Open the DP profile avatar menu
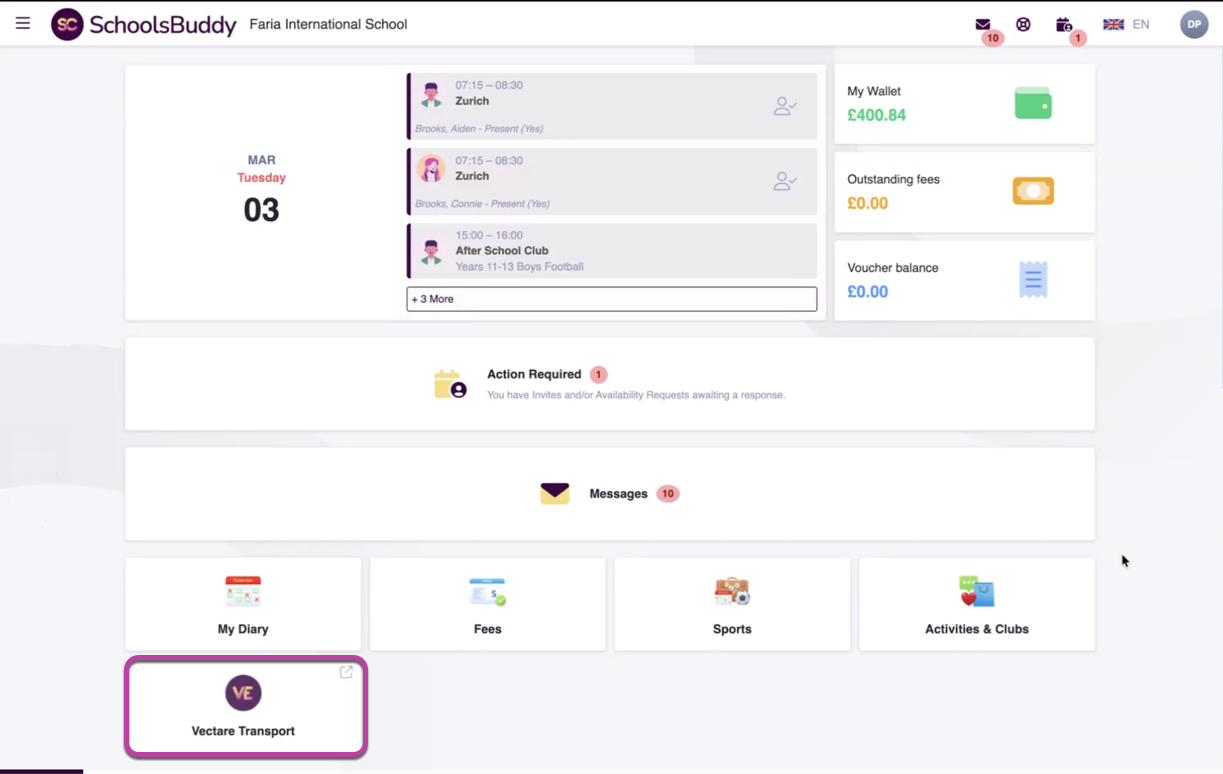This screenshot has width=1223, height=774. pos(1194,24)
